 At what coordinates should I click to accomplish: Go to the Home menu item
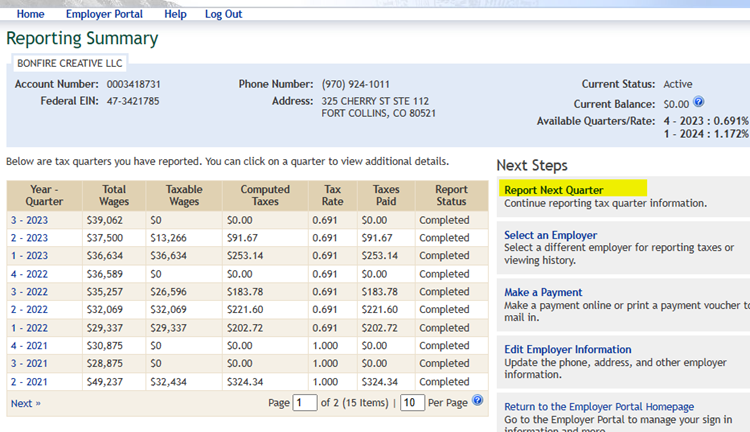pyautogui.click(x=30, y=14)
